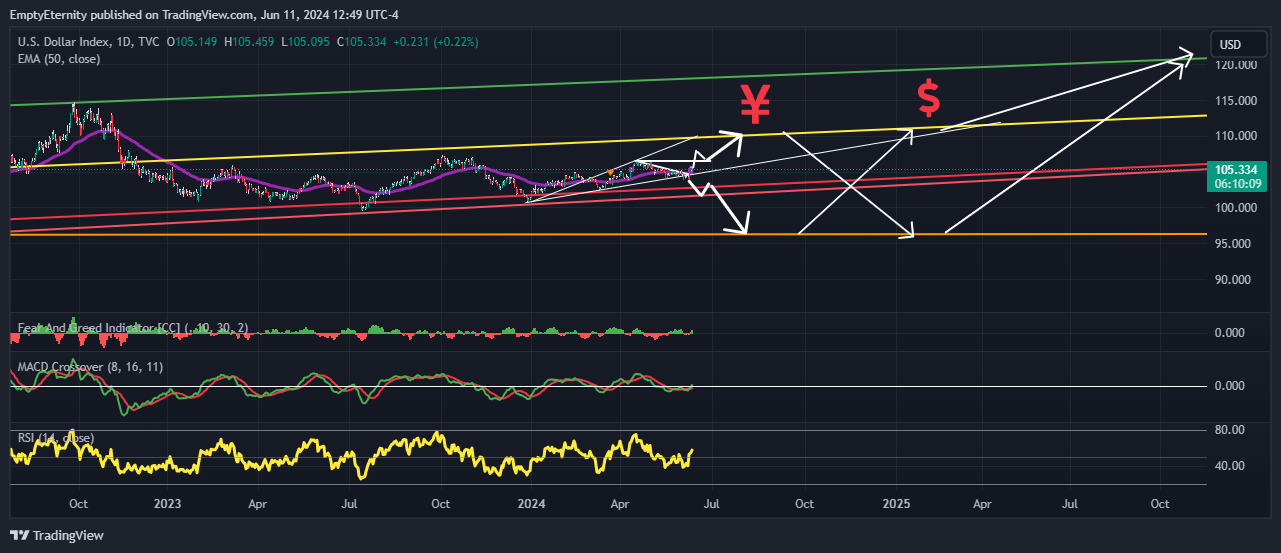The height and width of the screenshot is (553, 1281).
Task: Click the 100.000 price axis label
Action: pos(1235,208)
